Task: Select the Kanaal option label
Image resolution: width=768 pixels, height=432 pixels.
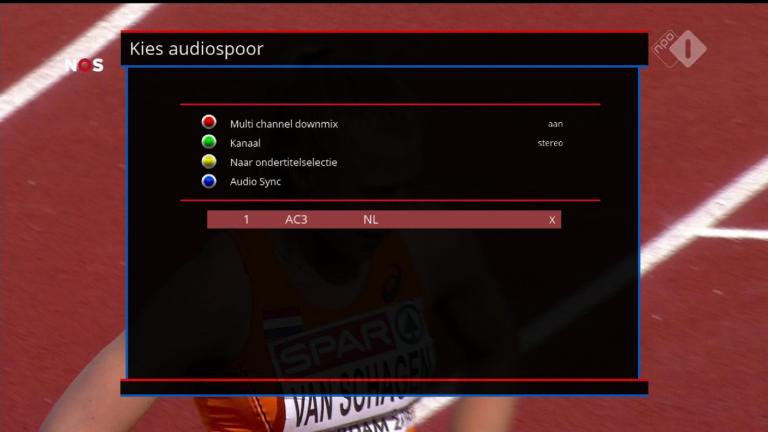Action: (x=245, y=143)
